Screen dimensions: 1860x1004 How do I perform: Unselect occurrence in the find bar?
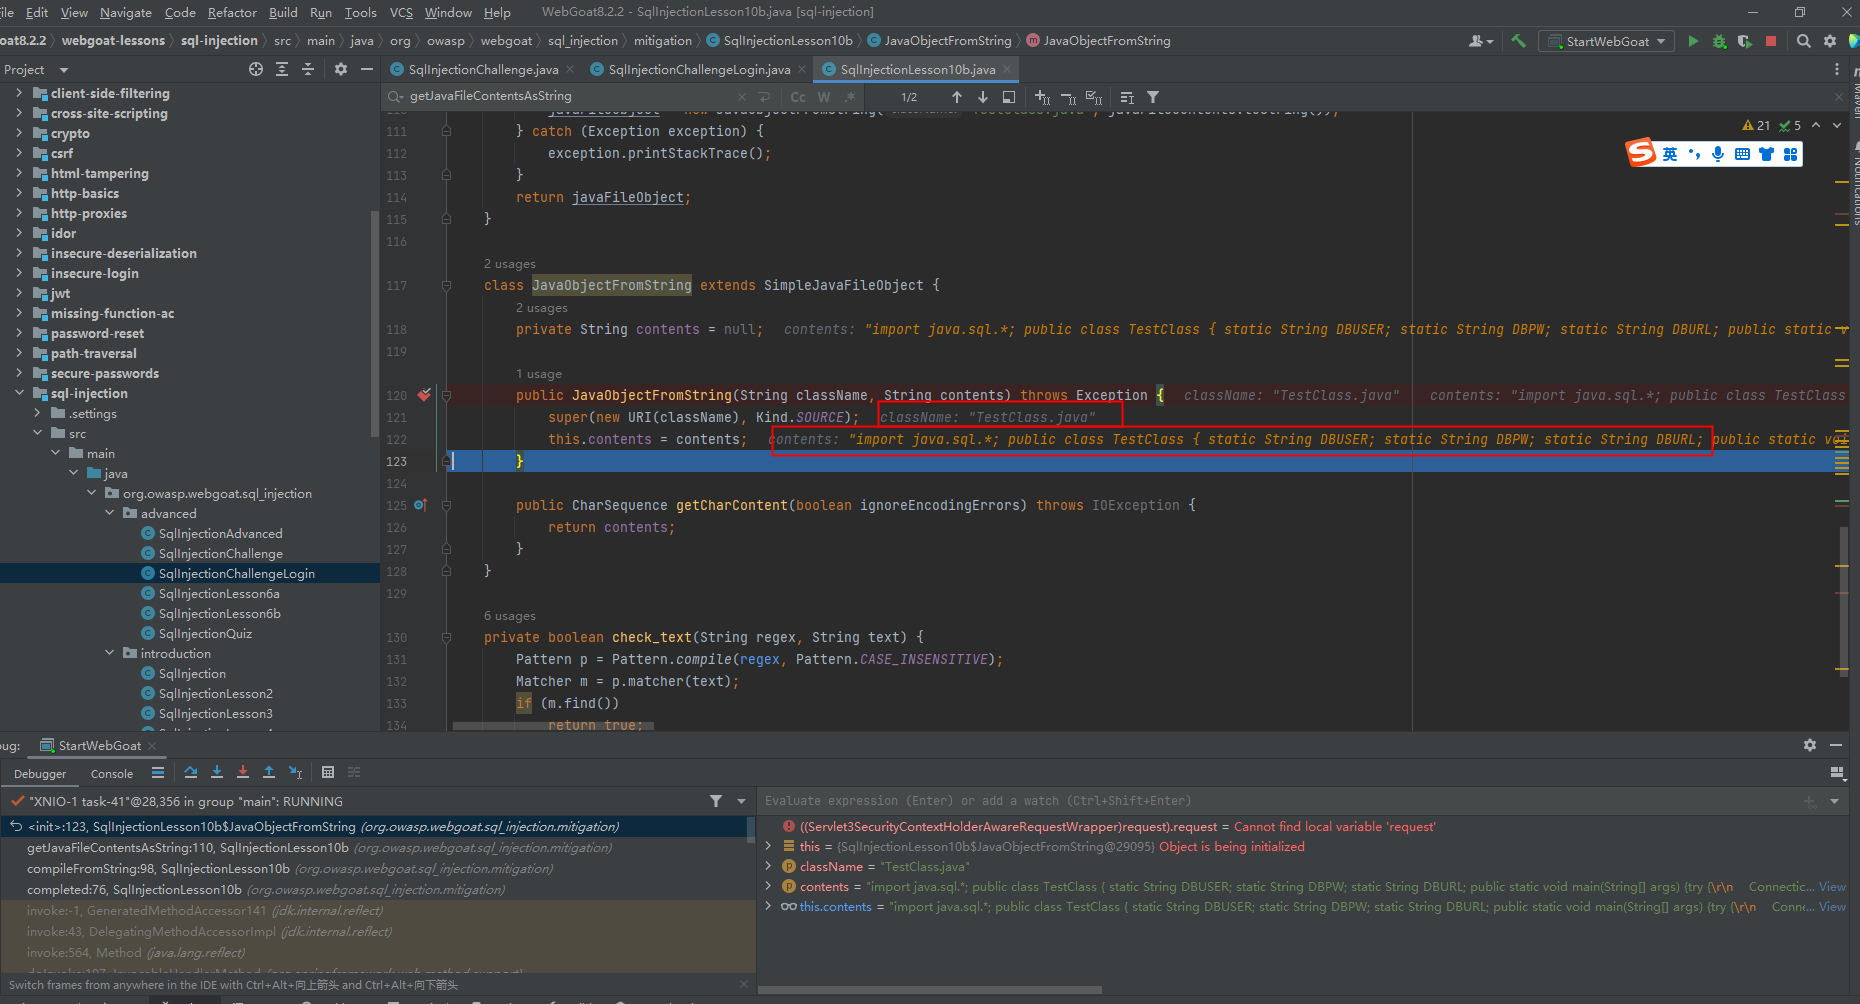coord(1068,97)
